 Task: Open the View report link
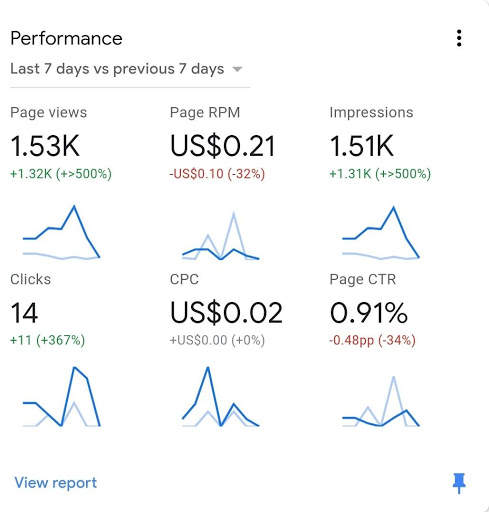(56, 483)
